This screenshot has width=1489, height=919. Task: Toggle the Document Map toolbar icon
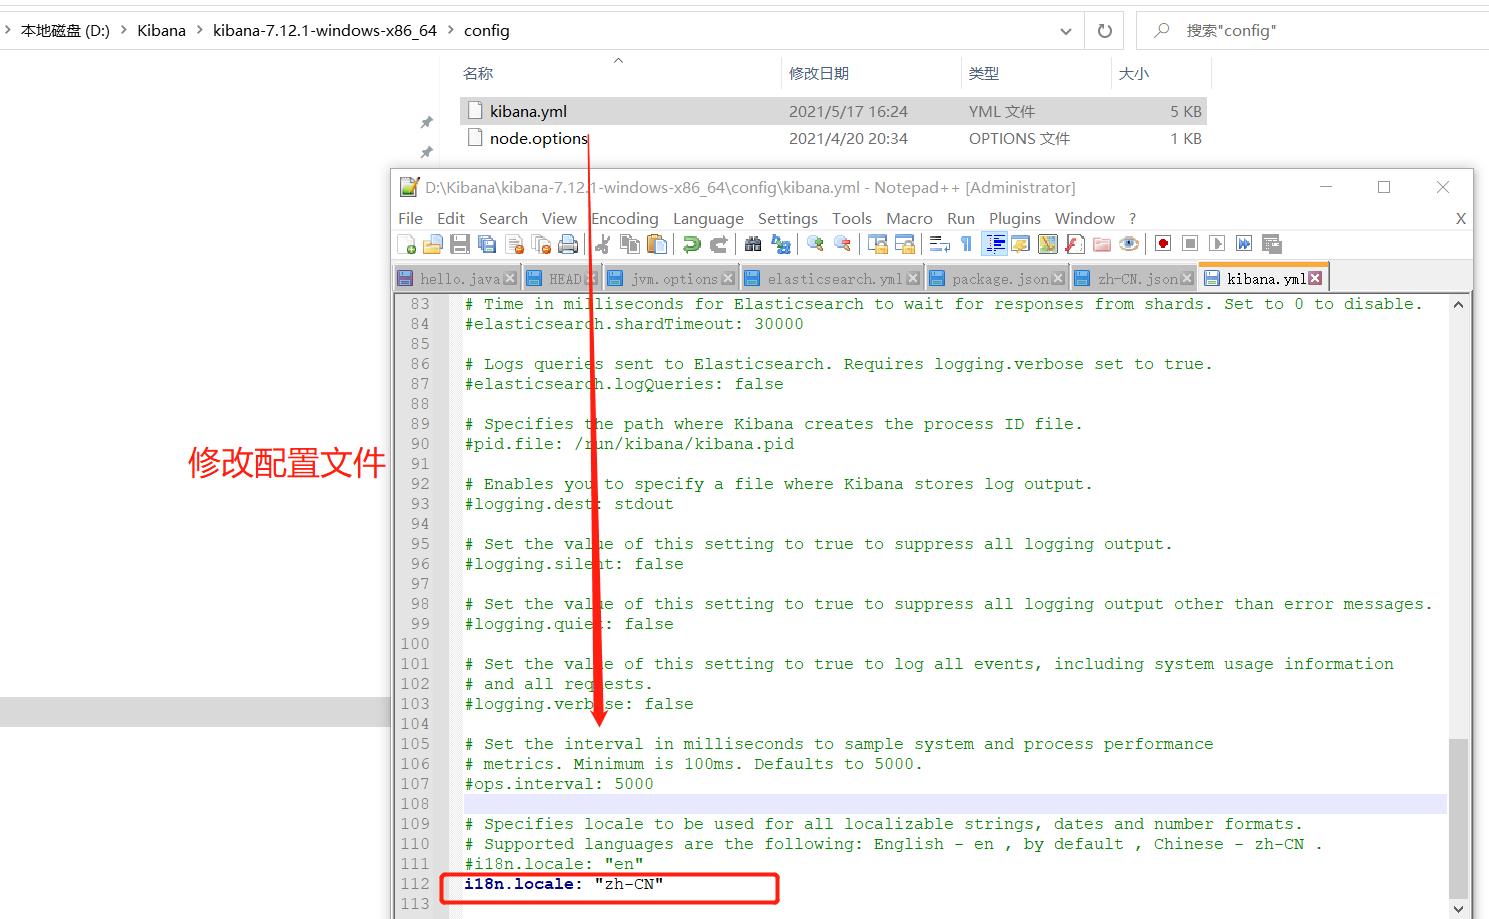pos(1048,244)
